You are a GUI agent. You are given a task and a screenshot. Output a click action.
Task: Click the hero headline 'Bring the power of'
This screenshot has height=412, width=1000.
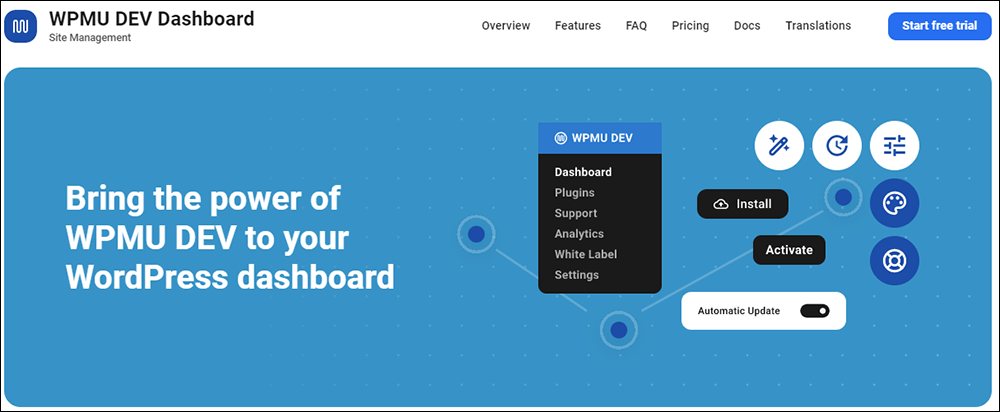click(203, 198)
